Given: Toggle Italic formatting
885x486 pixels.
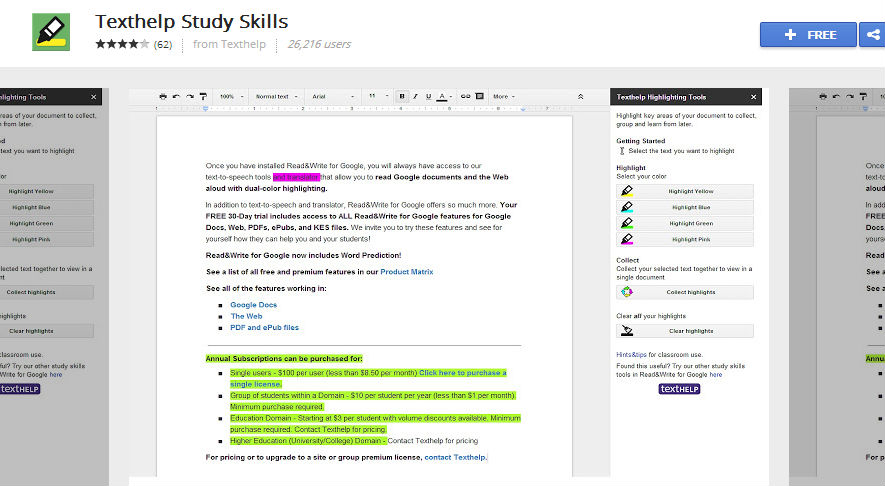Looking at the screenshot, I should coord(415,97).
